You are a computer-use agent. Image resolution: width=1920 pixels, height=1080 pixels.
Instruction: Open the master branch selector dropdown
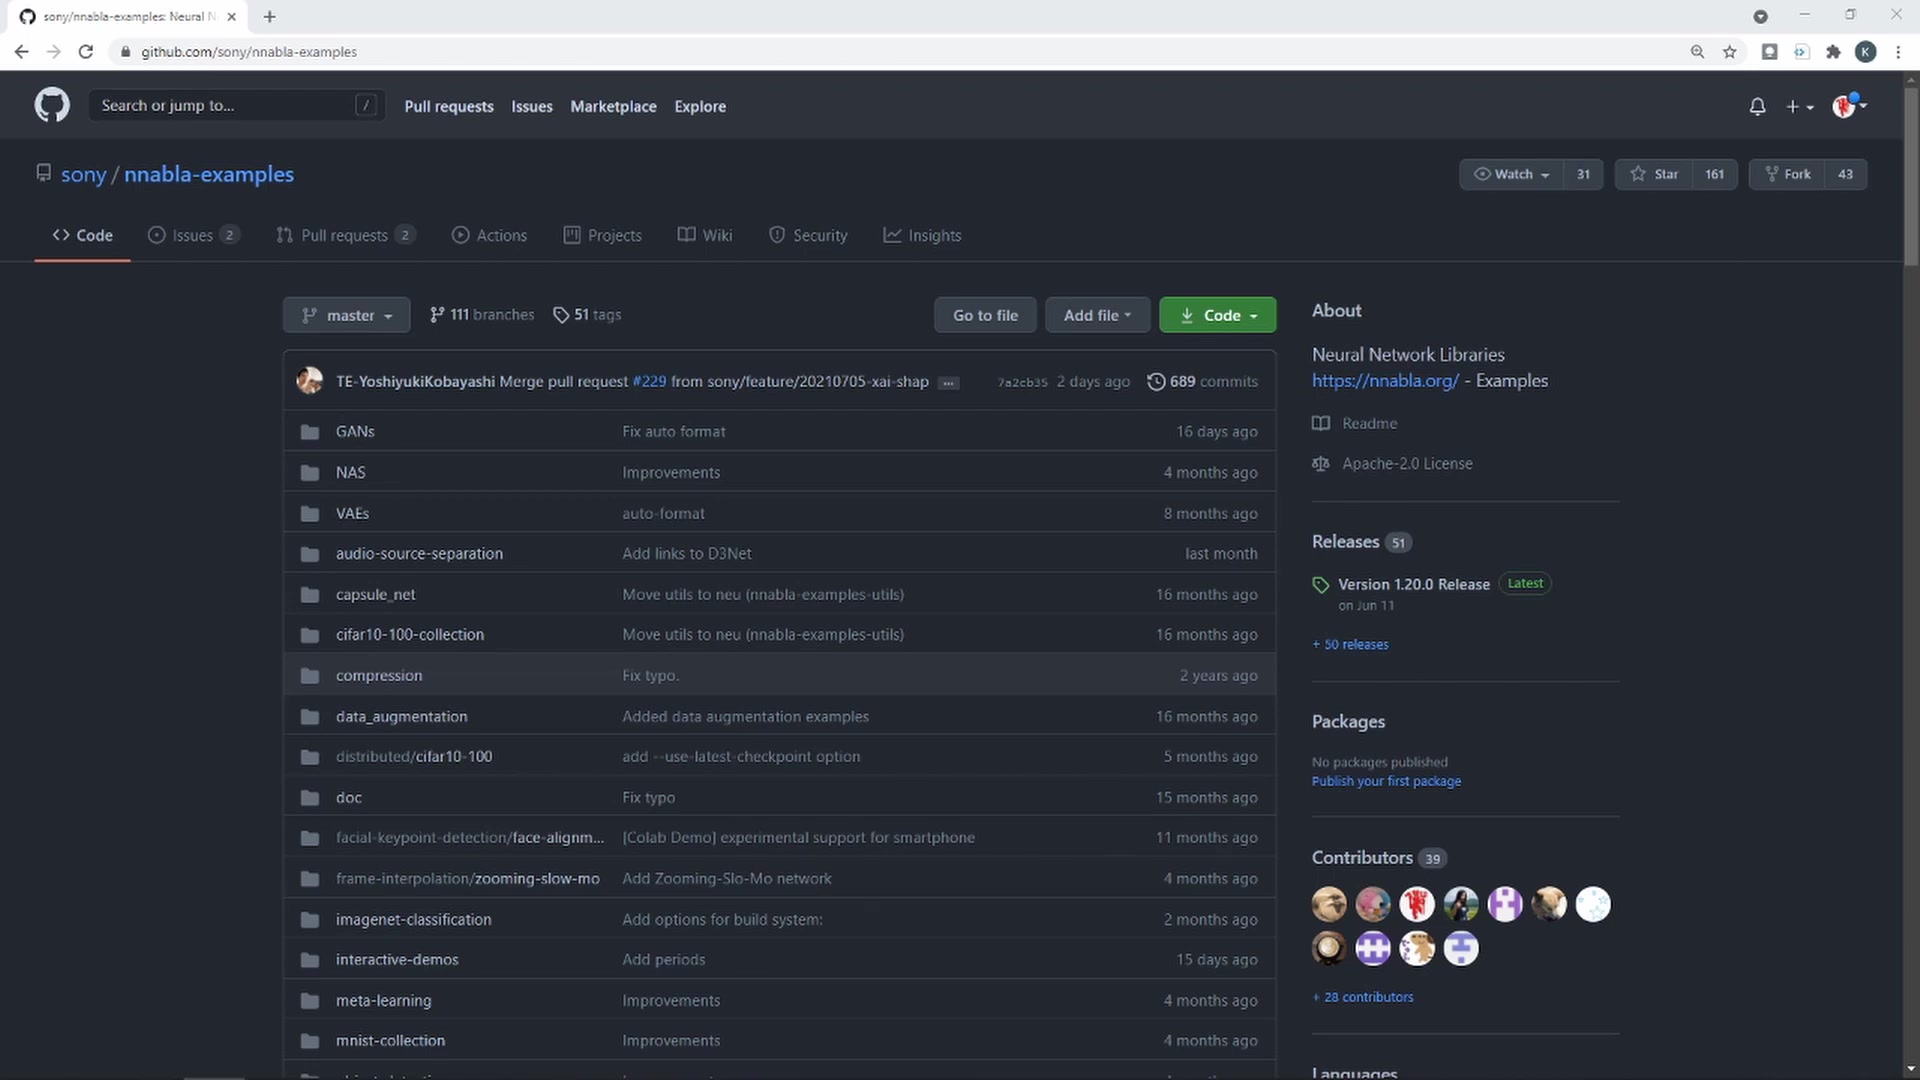click(346, 315)
